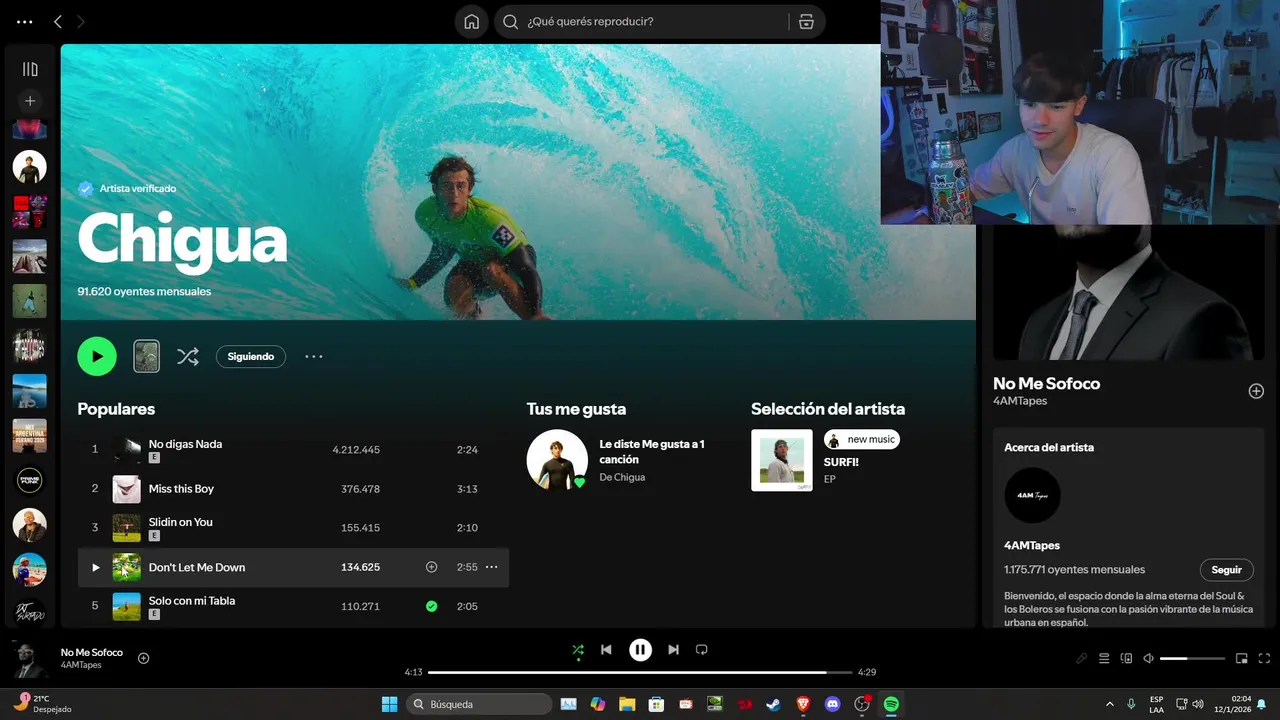Click the 'new music' badge
This screenshot has width=1280, height=720.
pyautogui.click(x=862, y=440)
